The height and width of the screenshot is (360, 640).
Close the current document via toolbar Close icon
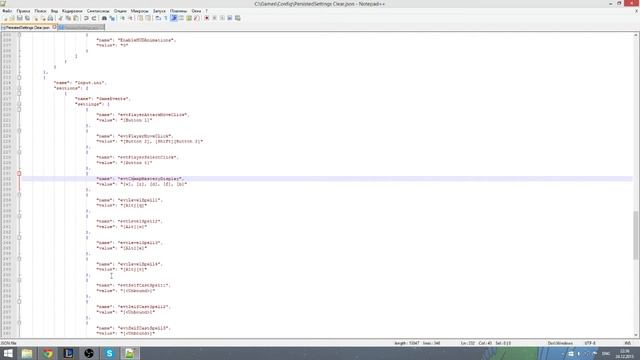pyautogui.click(x=36, y=18)
